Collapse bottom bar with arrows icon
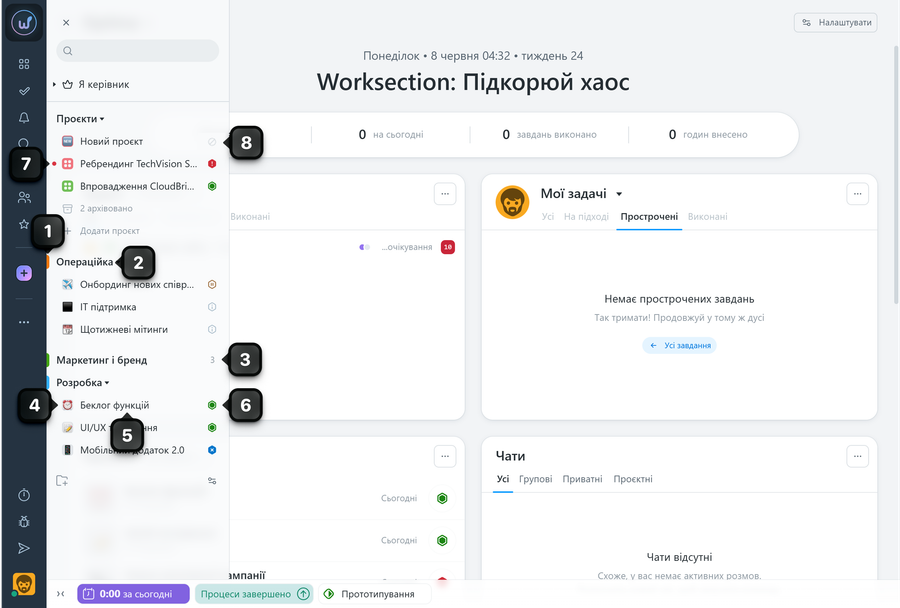The width and height of the screenshot is (900, 608). click(x=61, y=594)
